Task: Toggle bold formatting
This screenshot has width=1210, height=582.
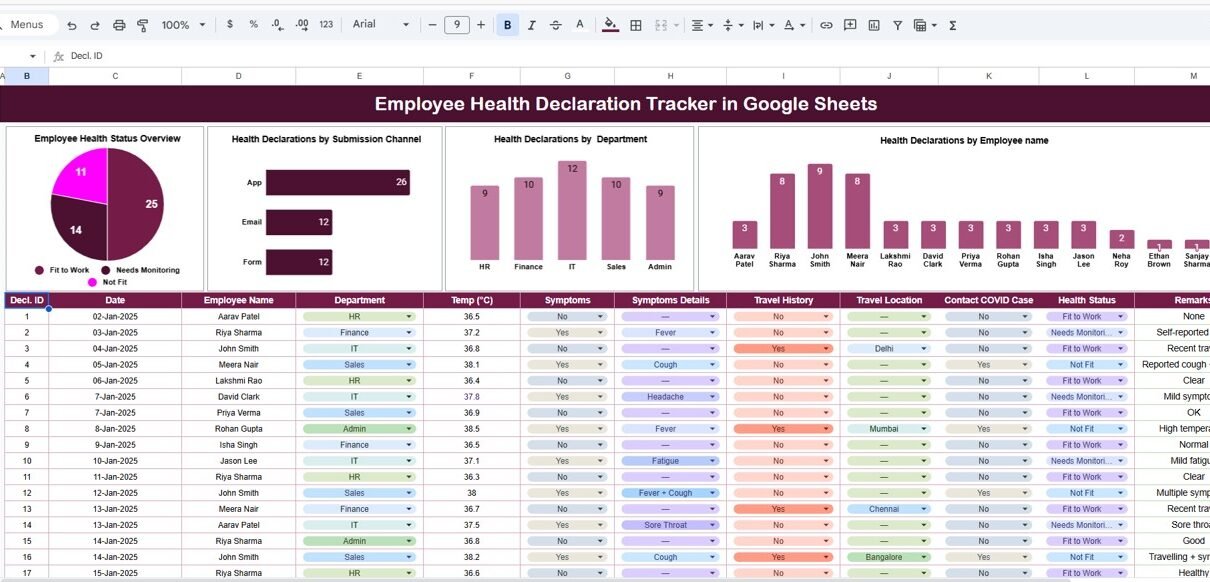Action: [x=507, y=25]
